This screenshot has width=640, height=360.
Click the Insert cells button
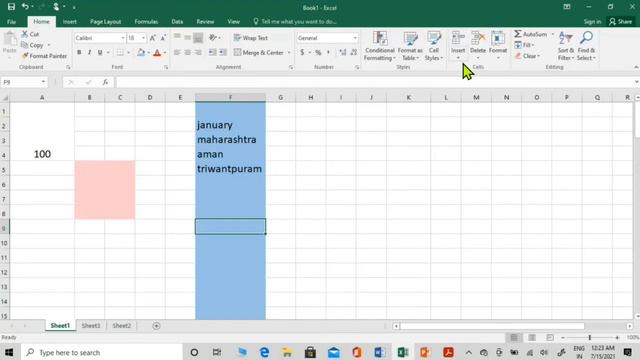pyautogui.click(x=458, y=41)
